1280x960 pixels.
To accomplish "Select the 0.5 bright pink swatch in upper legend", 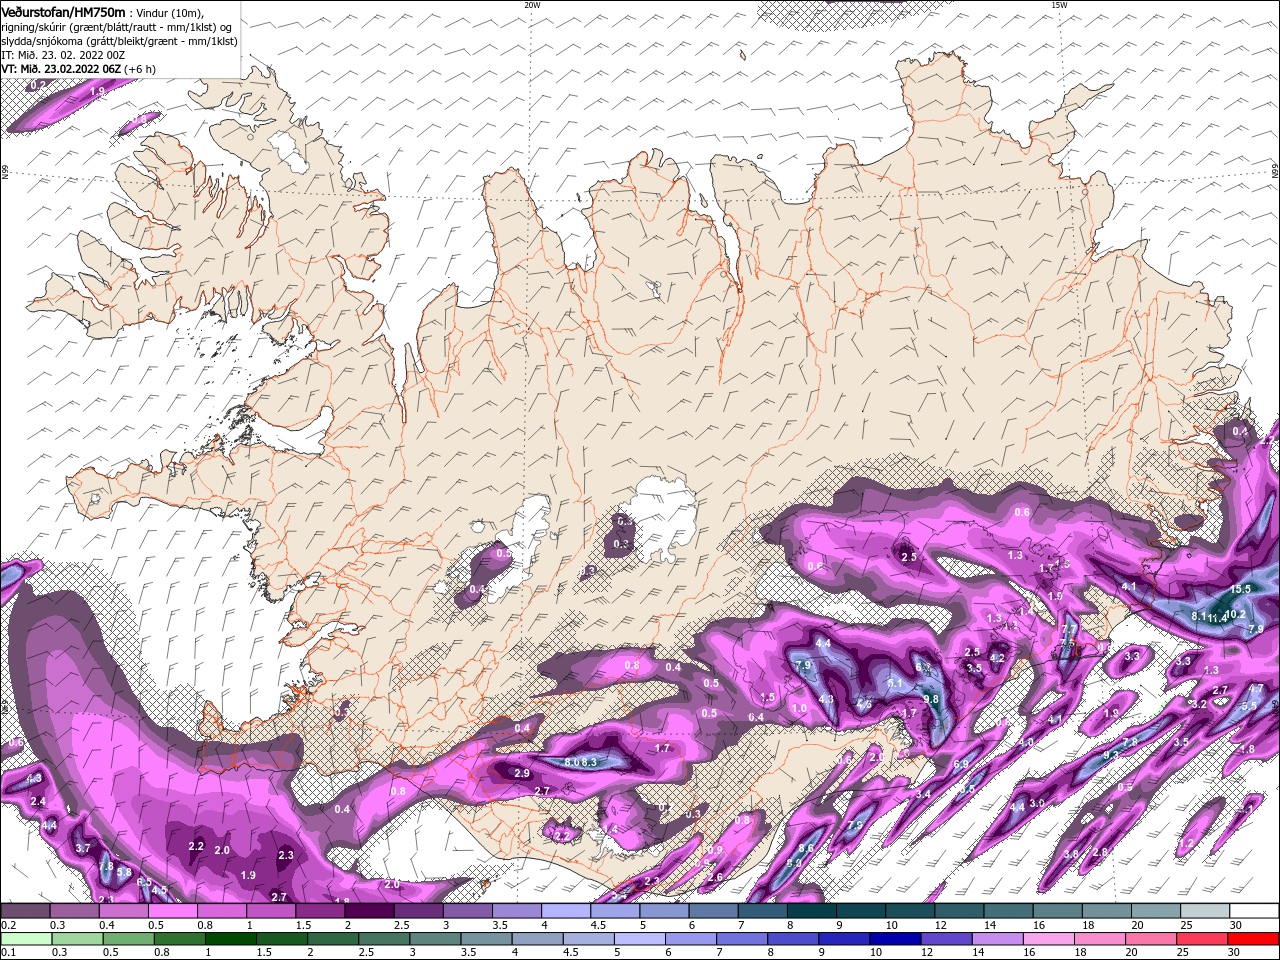I will pyautogui.click(x=173, y=911).
